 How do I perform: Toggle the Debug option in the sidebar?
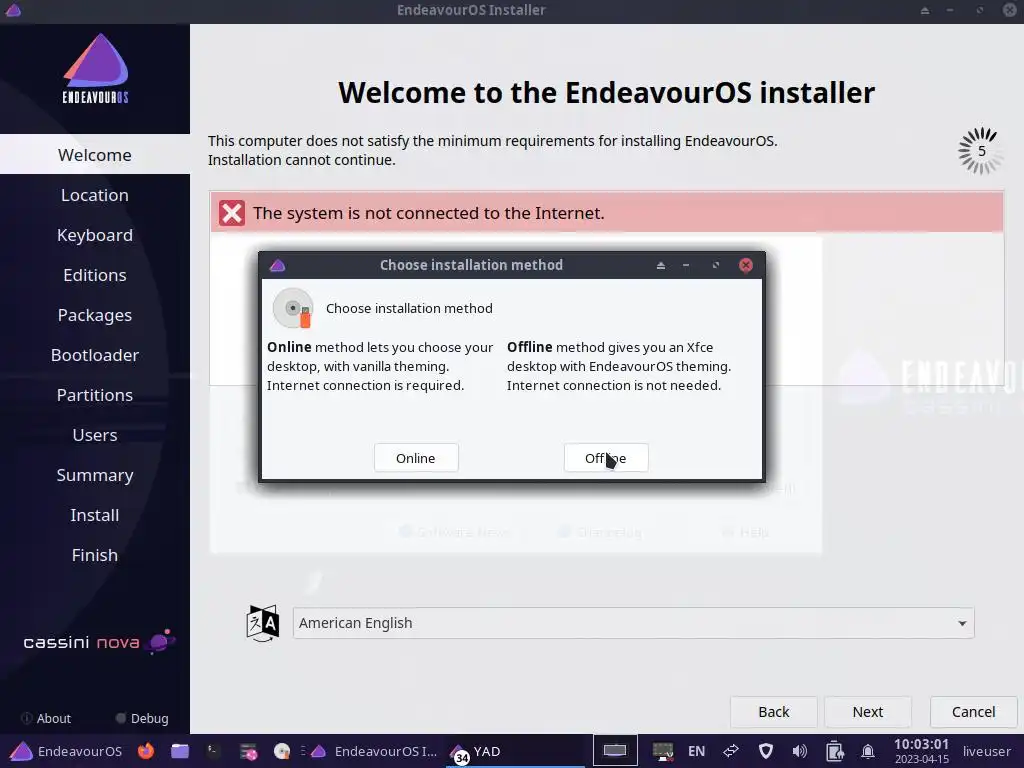click(142, 718)
